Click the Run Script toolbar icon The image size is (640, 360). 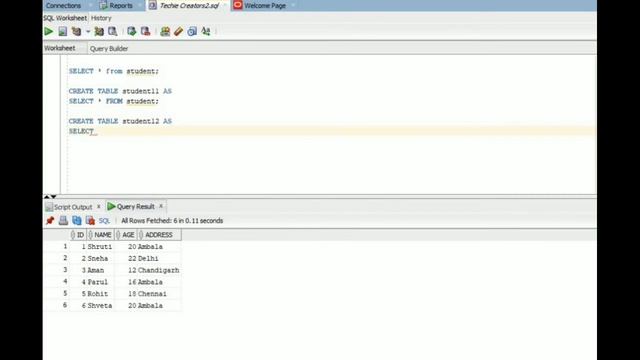62,31
